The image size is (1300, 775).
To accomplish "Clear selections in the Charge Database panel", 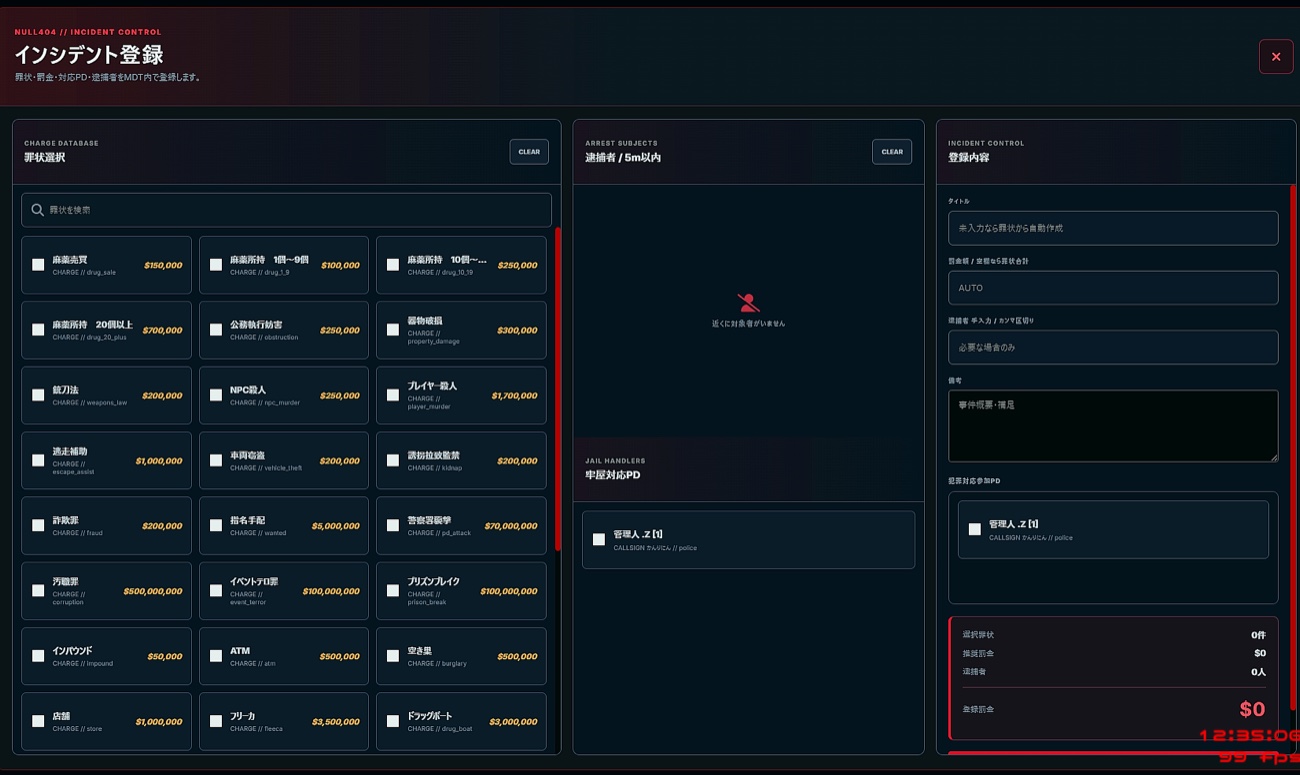I will point(529,152).
